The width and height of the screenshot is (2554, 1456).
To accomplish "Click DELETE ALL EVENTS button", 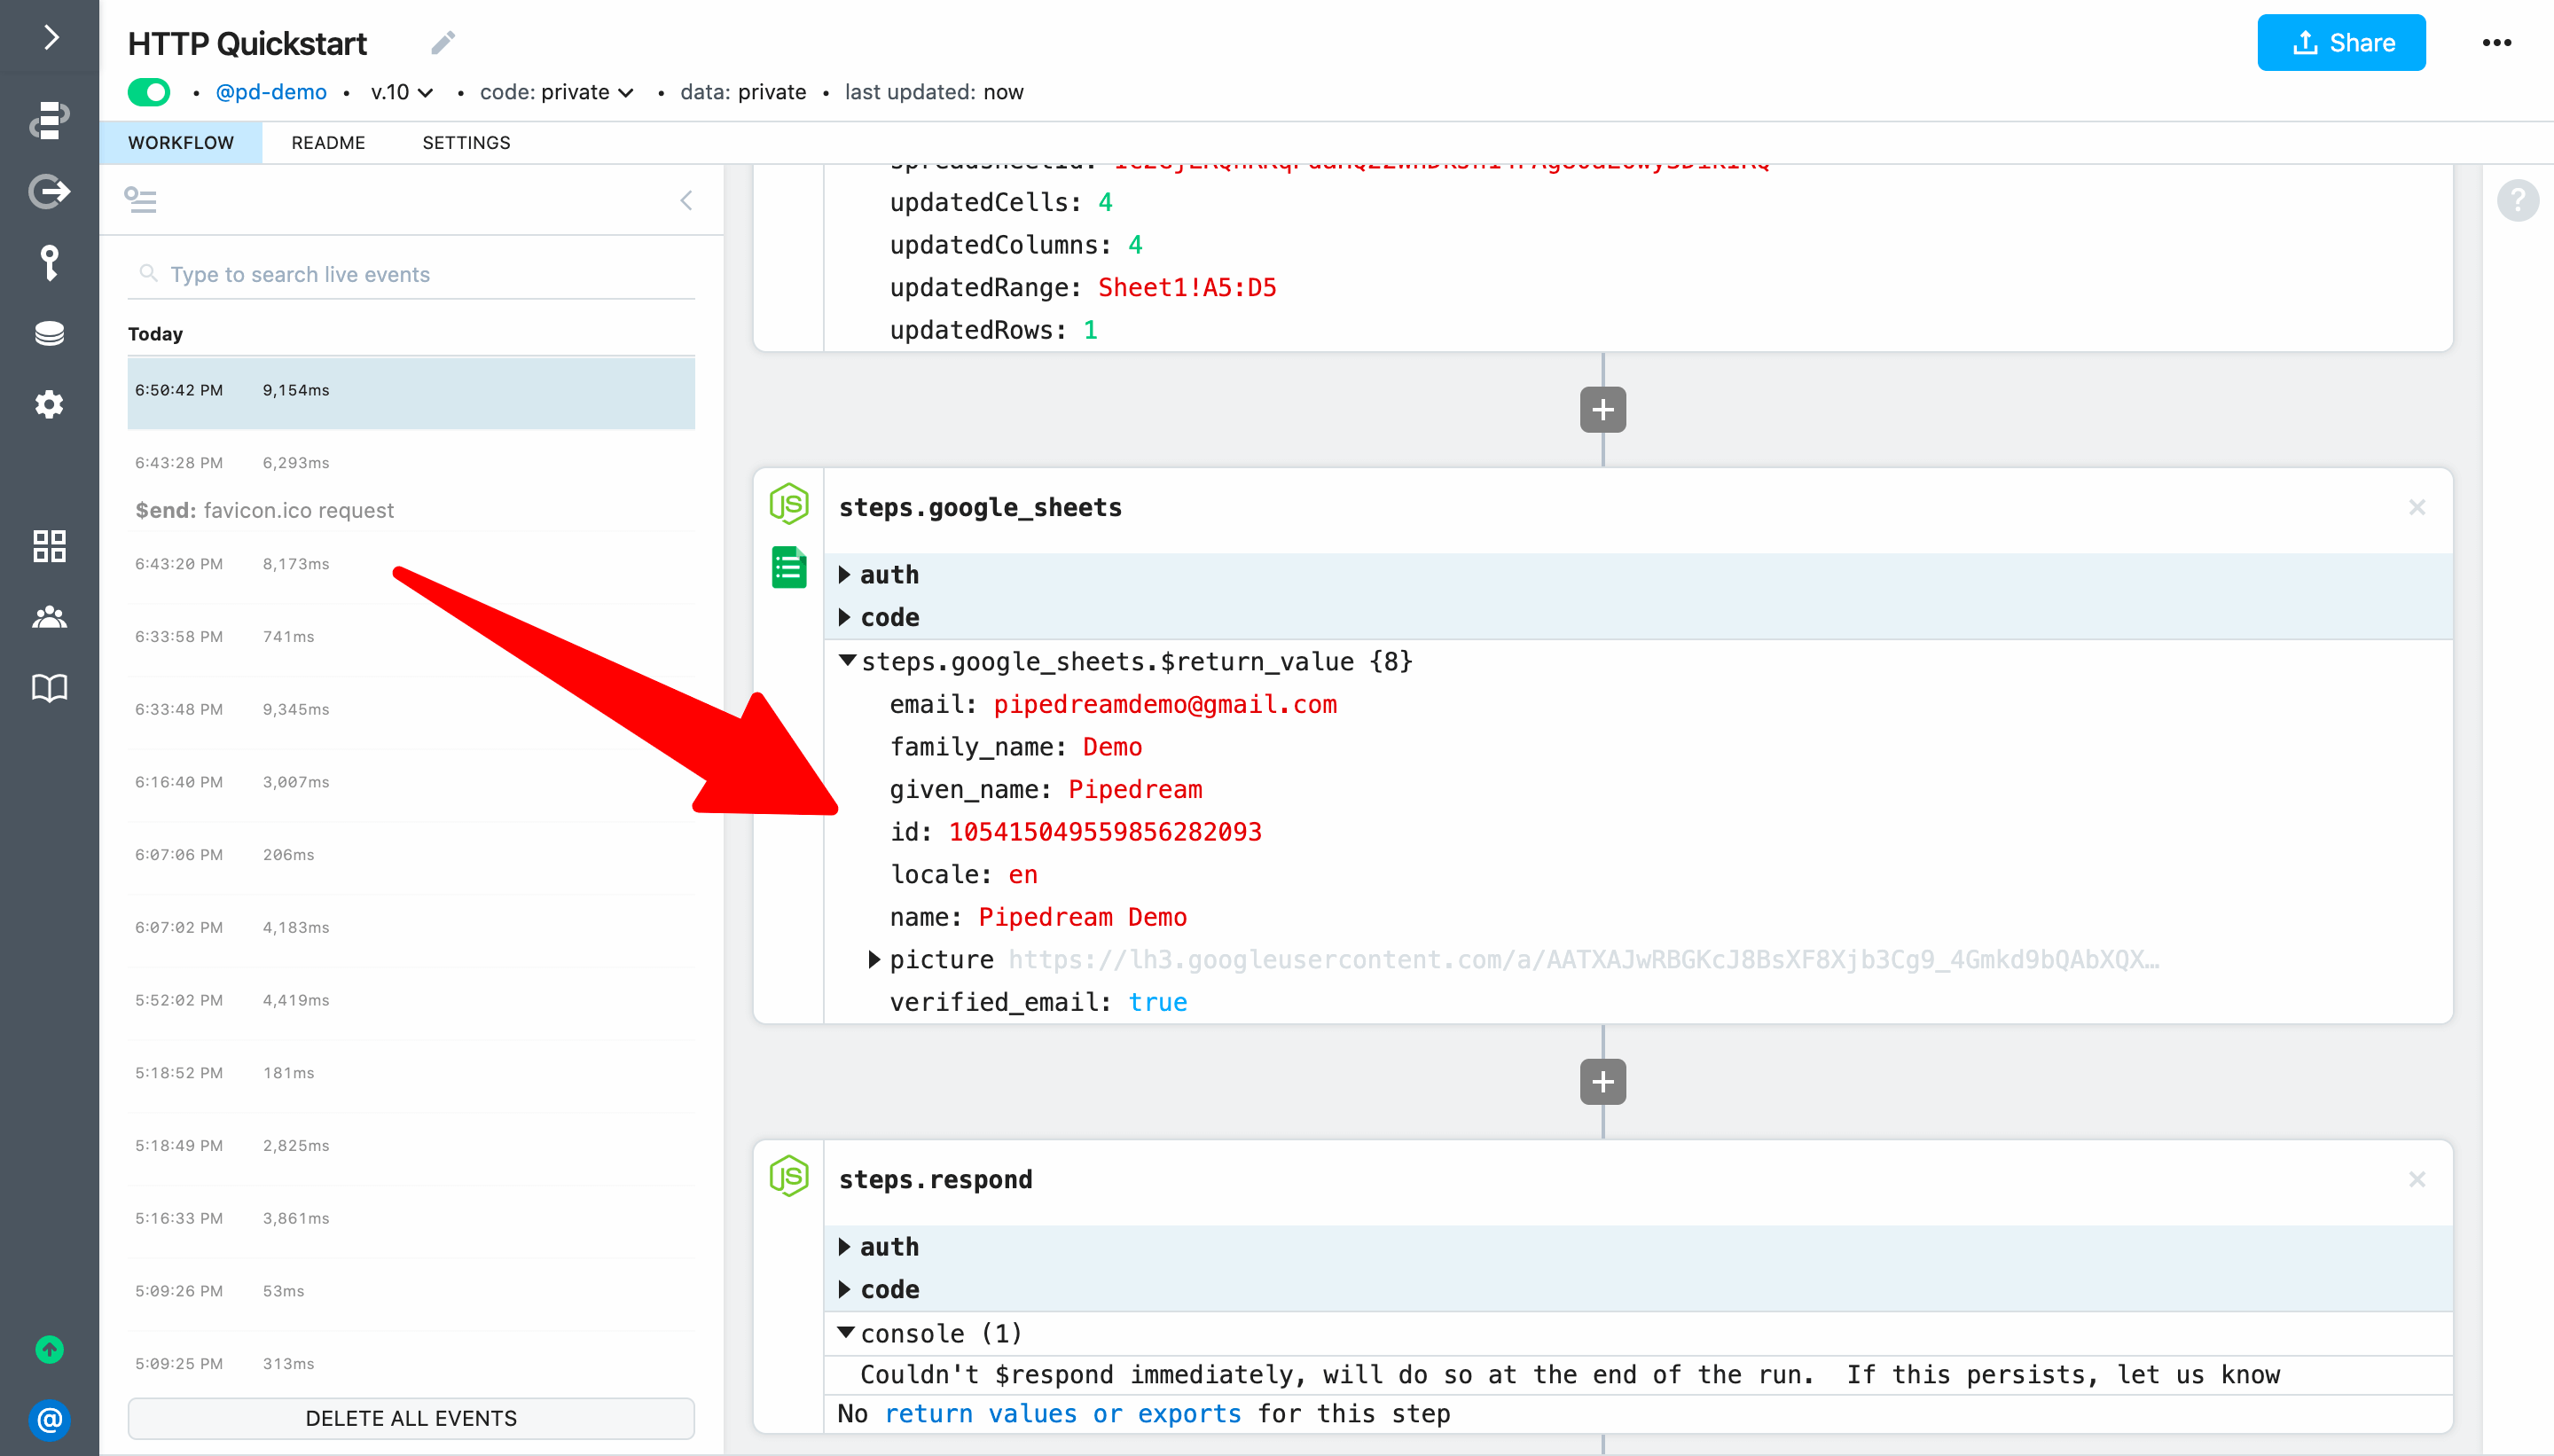I will point(411,1418).
